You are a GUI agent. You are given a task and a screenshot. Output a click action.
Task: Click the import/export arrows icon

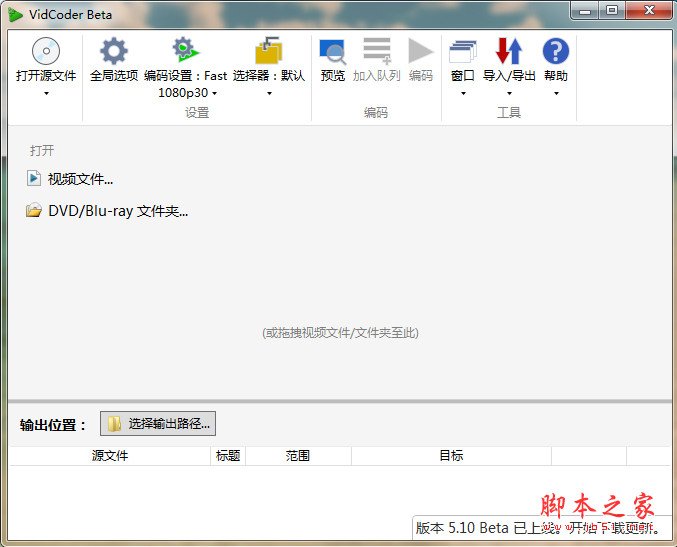tap(509, 51)
